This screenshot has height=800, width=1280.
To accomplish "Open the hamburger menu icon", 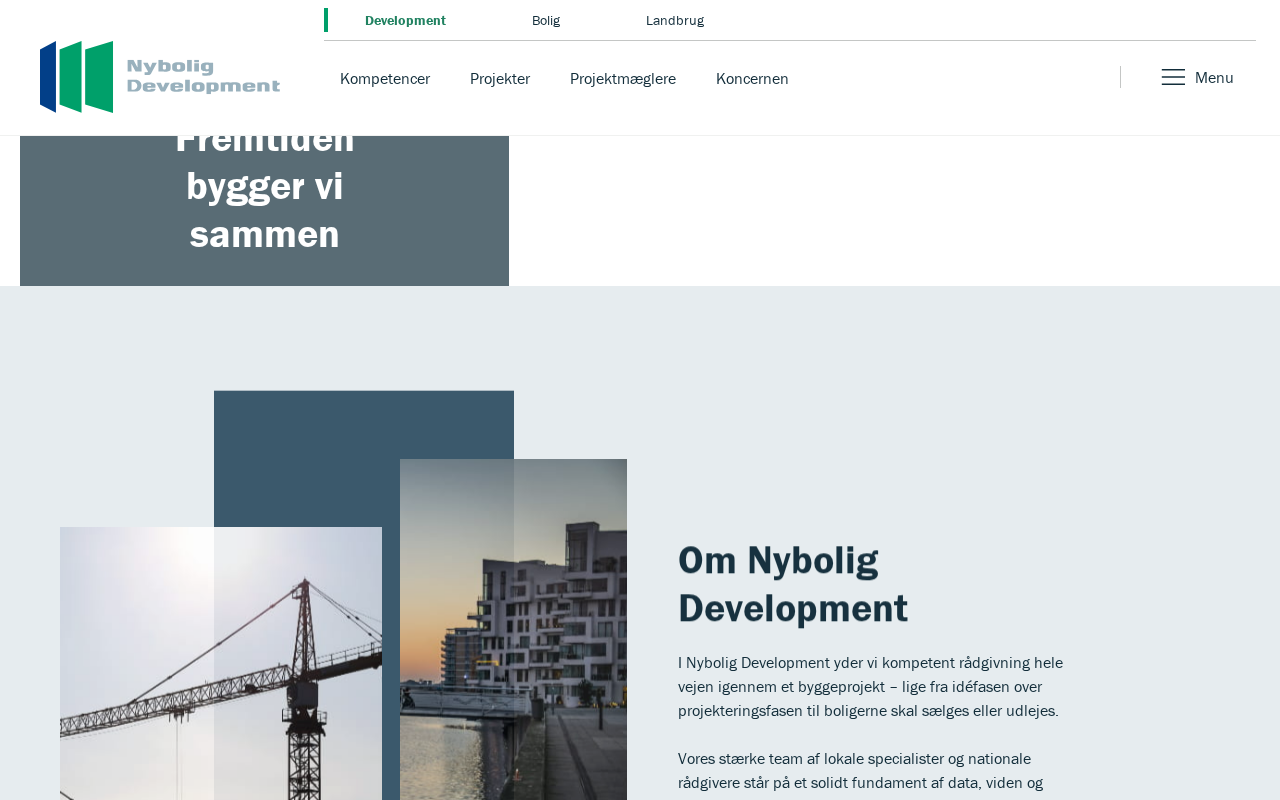I will (x=1173, y=78).
